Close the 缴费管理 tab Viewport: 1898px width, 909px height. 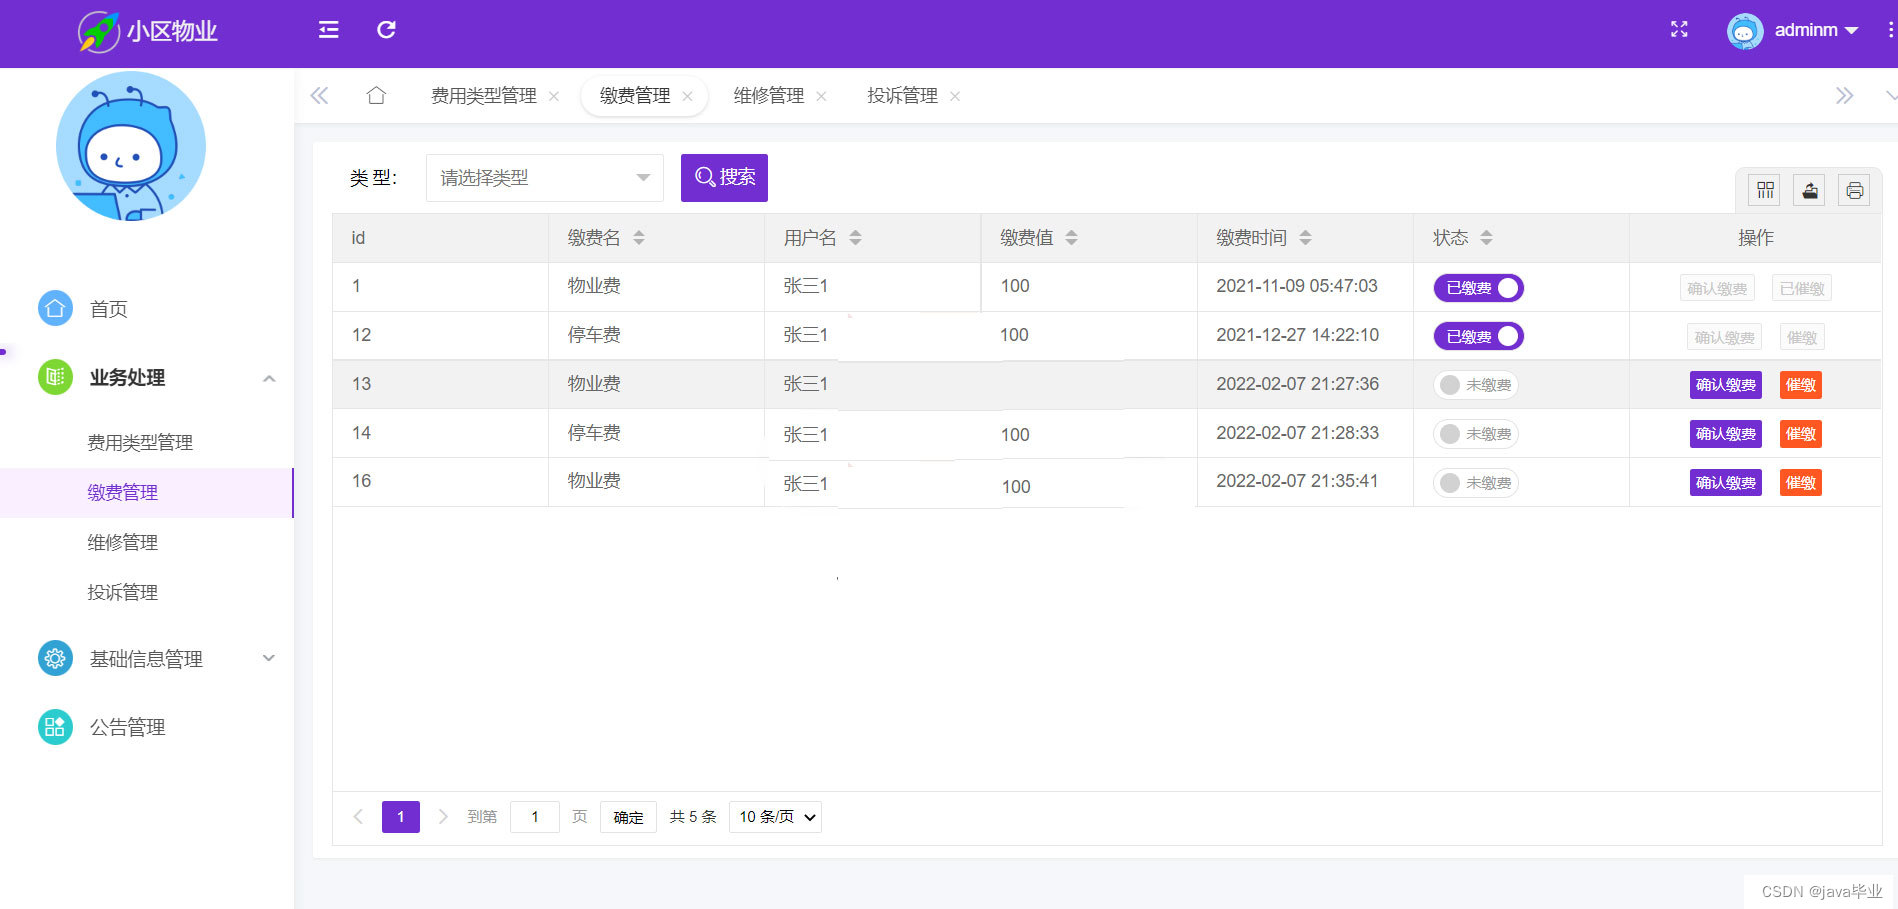pyautogui.click(x=687, y=96)
